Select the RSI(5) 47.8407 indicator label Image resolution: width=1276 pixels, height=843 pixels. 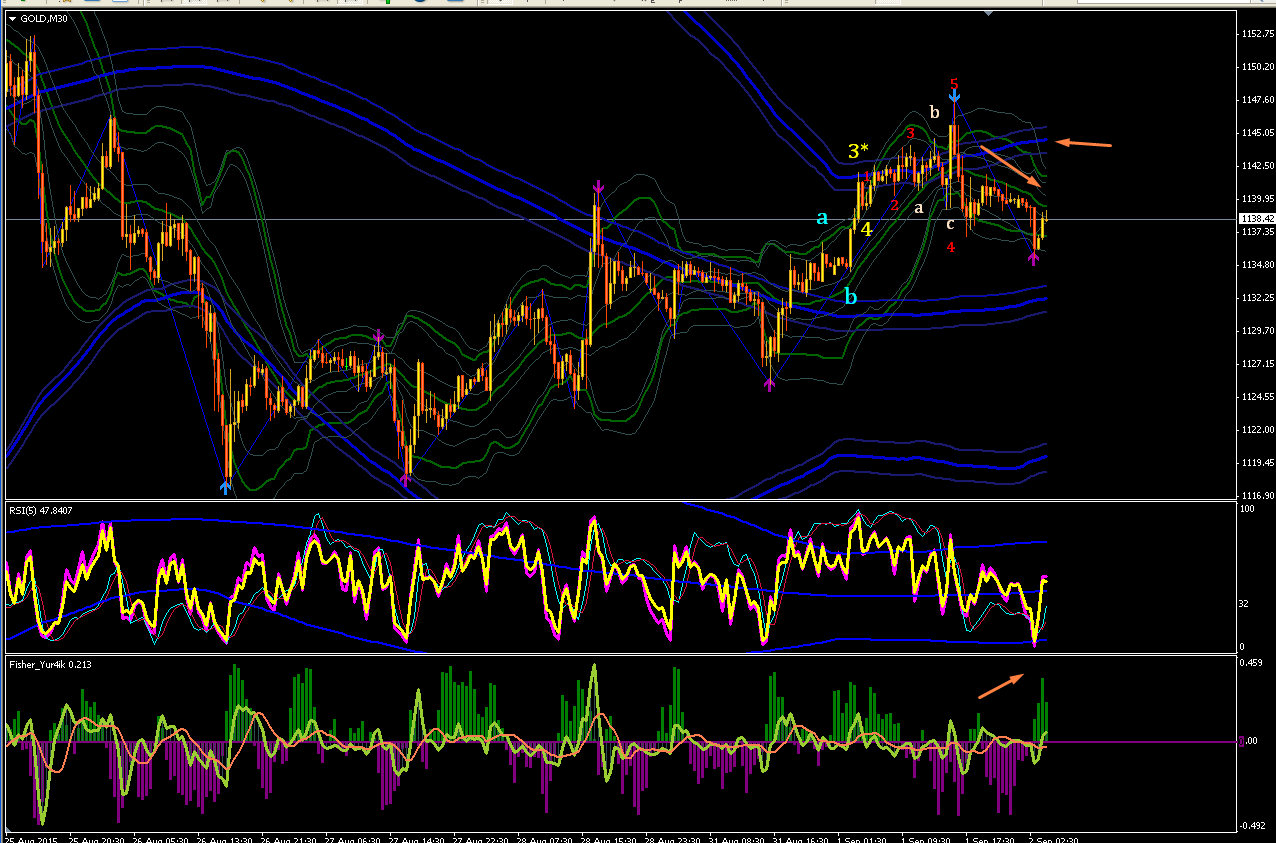click(41, 509)
